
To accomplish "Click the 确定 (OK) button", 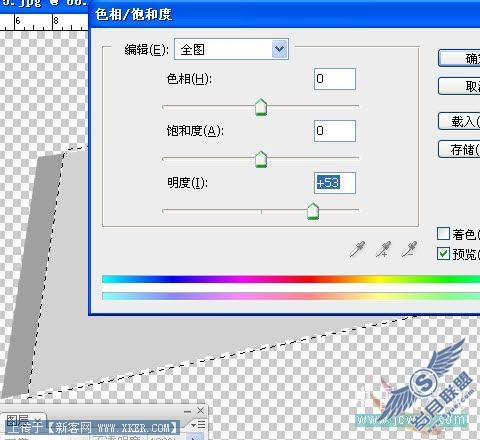I will coord(459,58).
